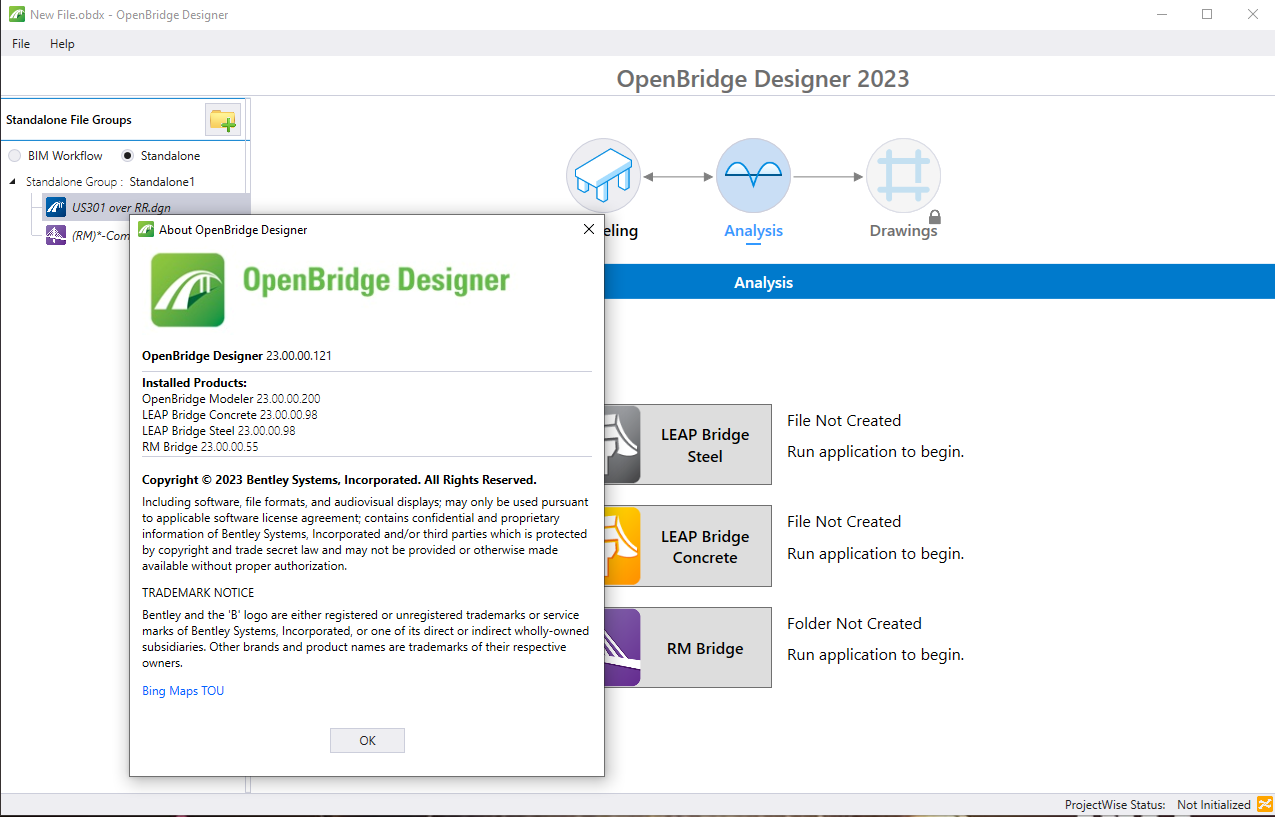Select the Analysis workflow circle icon
The height and width of the screenshot is (817, 1275).
(x=753, y=176)
